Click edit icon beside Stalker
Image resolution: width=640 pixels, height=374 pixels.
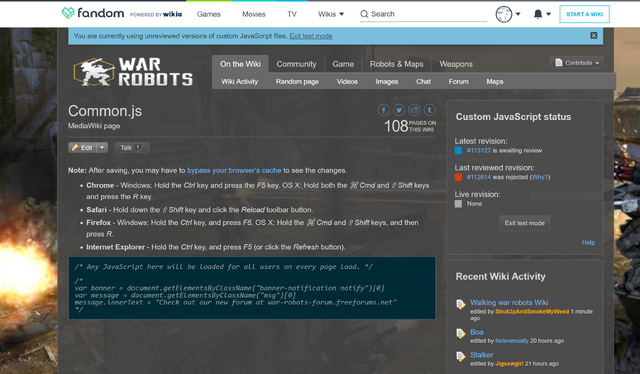click(461, 356)
